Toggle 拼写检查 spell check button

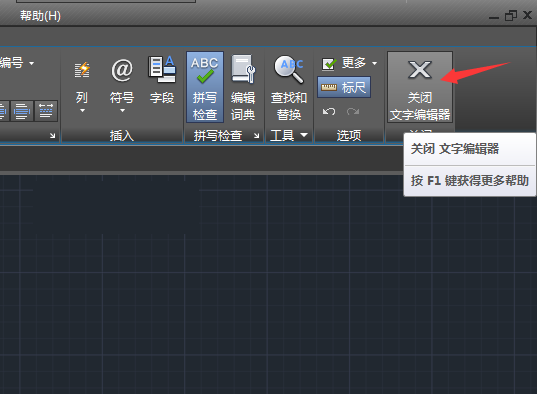[205, 87]
